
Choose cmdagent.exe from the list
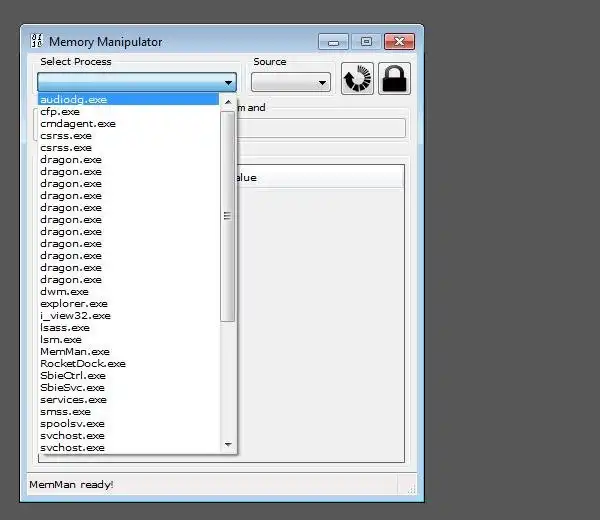coord(128,124)
